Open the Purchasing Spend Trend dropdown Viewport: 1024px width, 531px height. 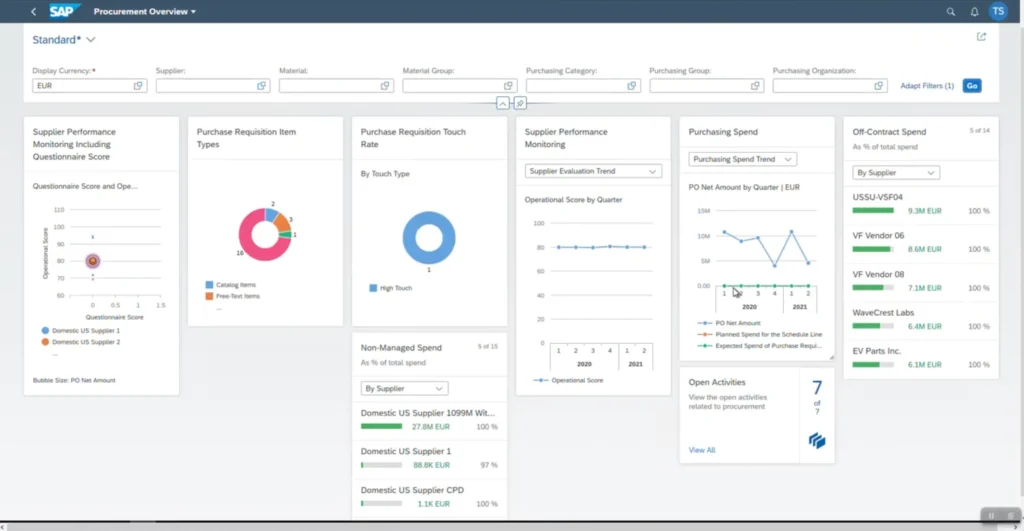coord(743,159)
